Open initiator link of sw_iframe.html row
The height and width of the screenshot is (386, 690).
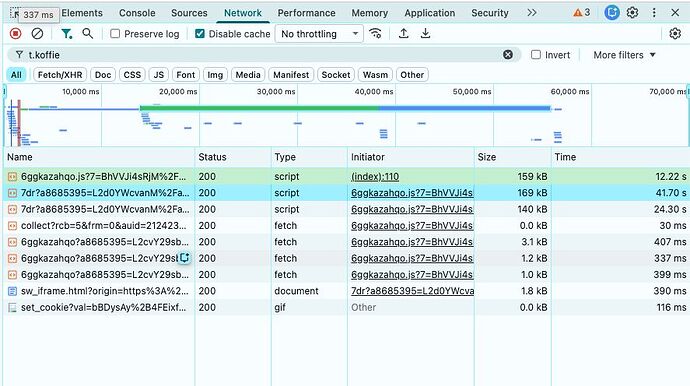[x=412, y=291]
